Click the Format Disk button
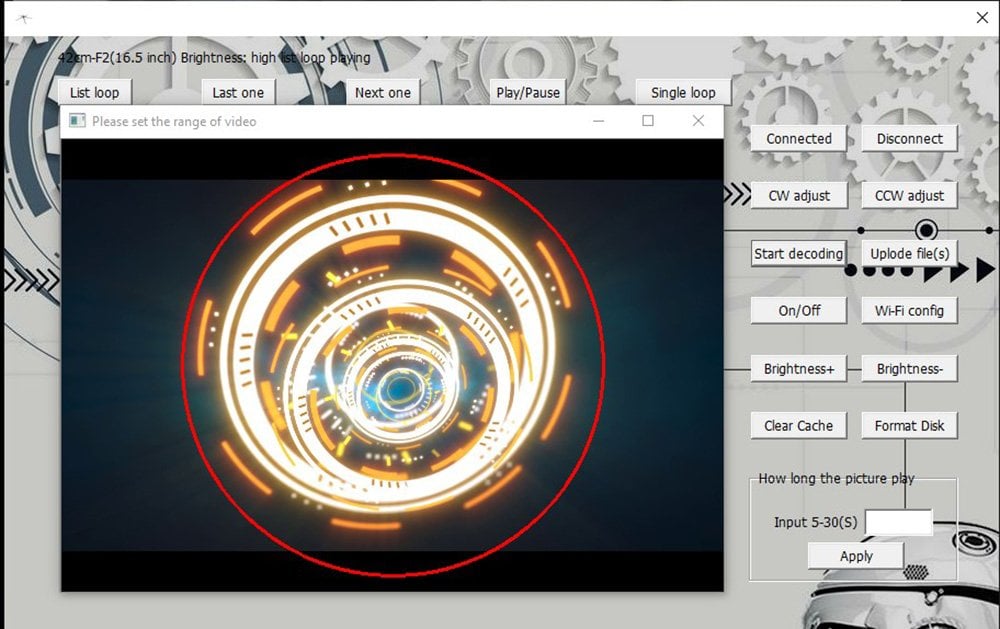Viewport: 1000px width, 629px height. 909,426
